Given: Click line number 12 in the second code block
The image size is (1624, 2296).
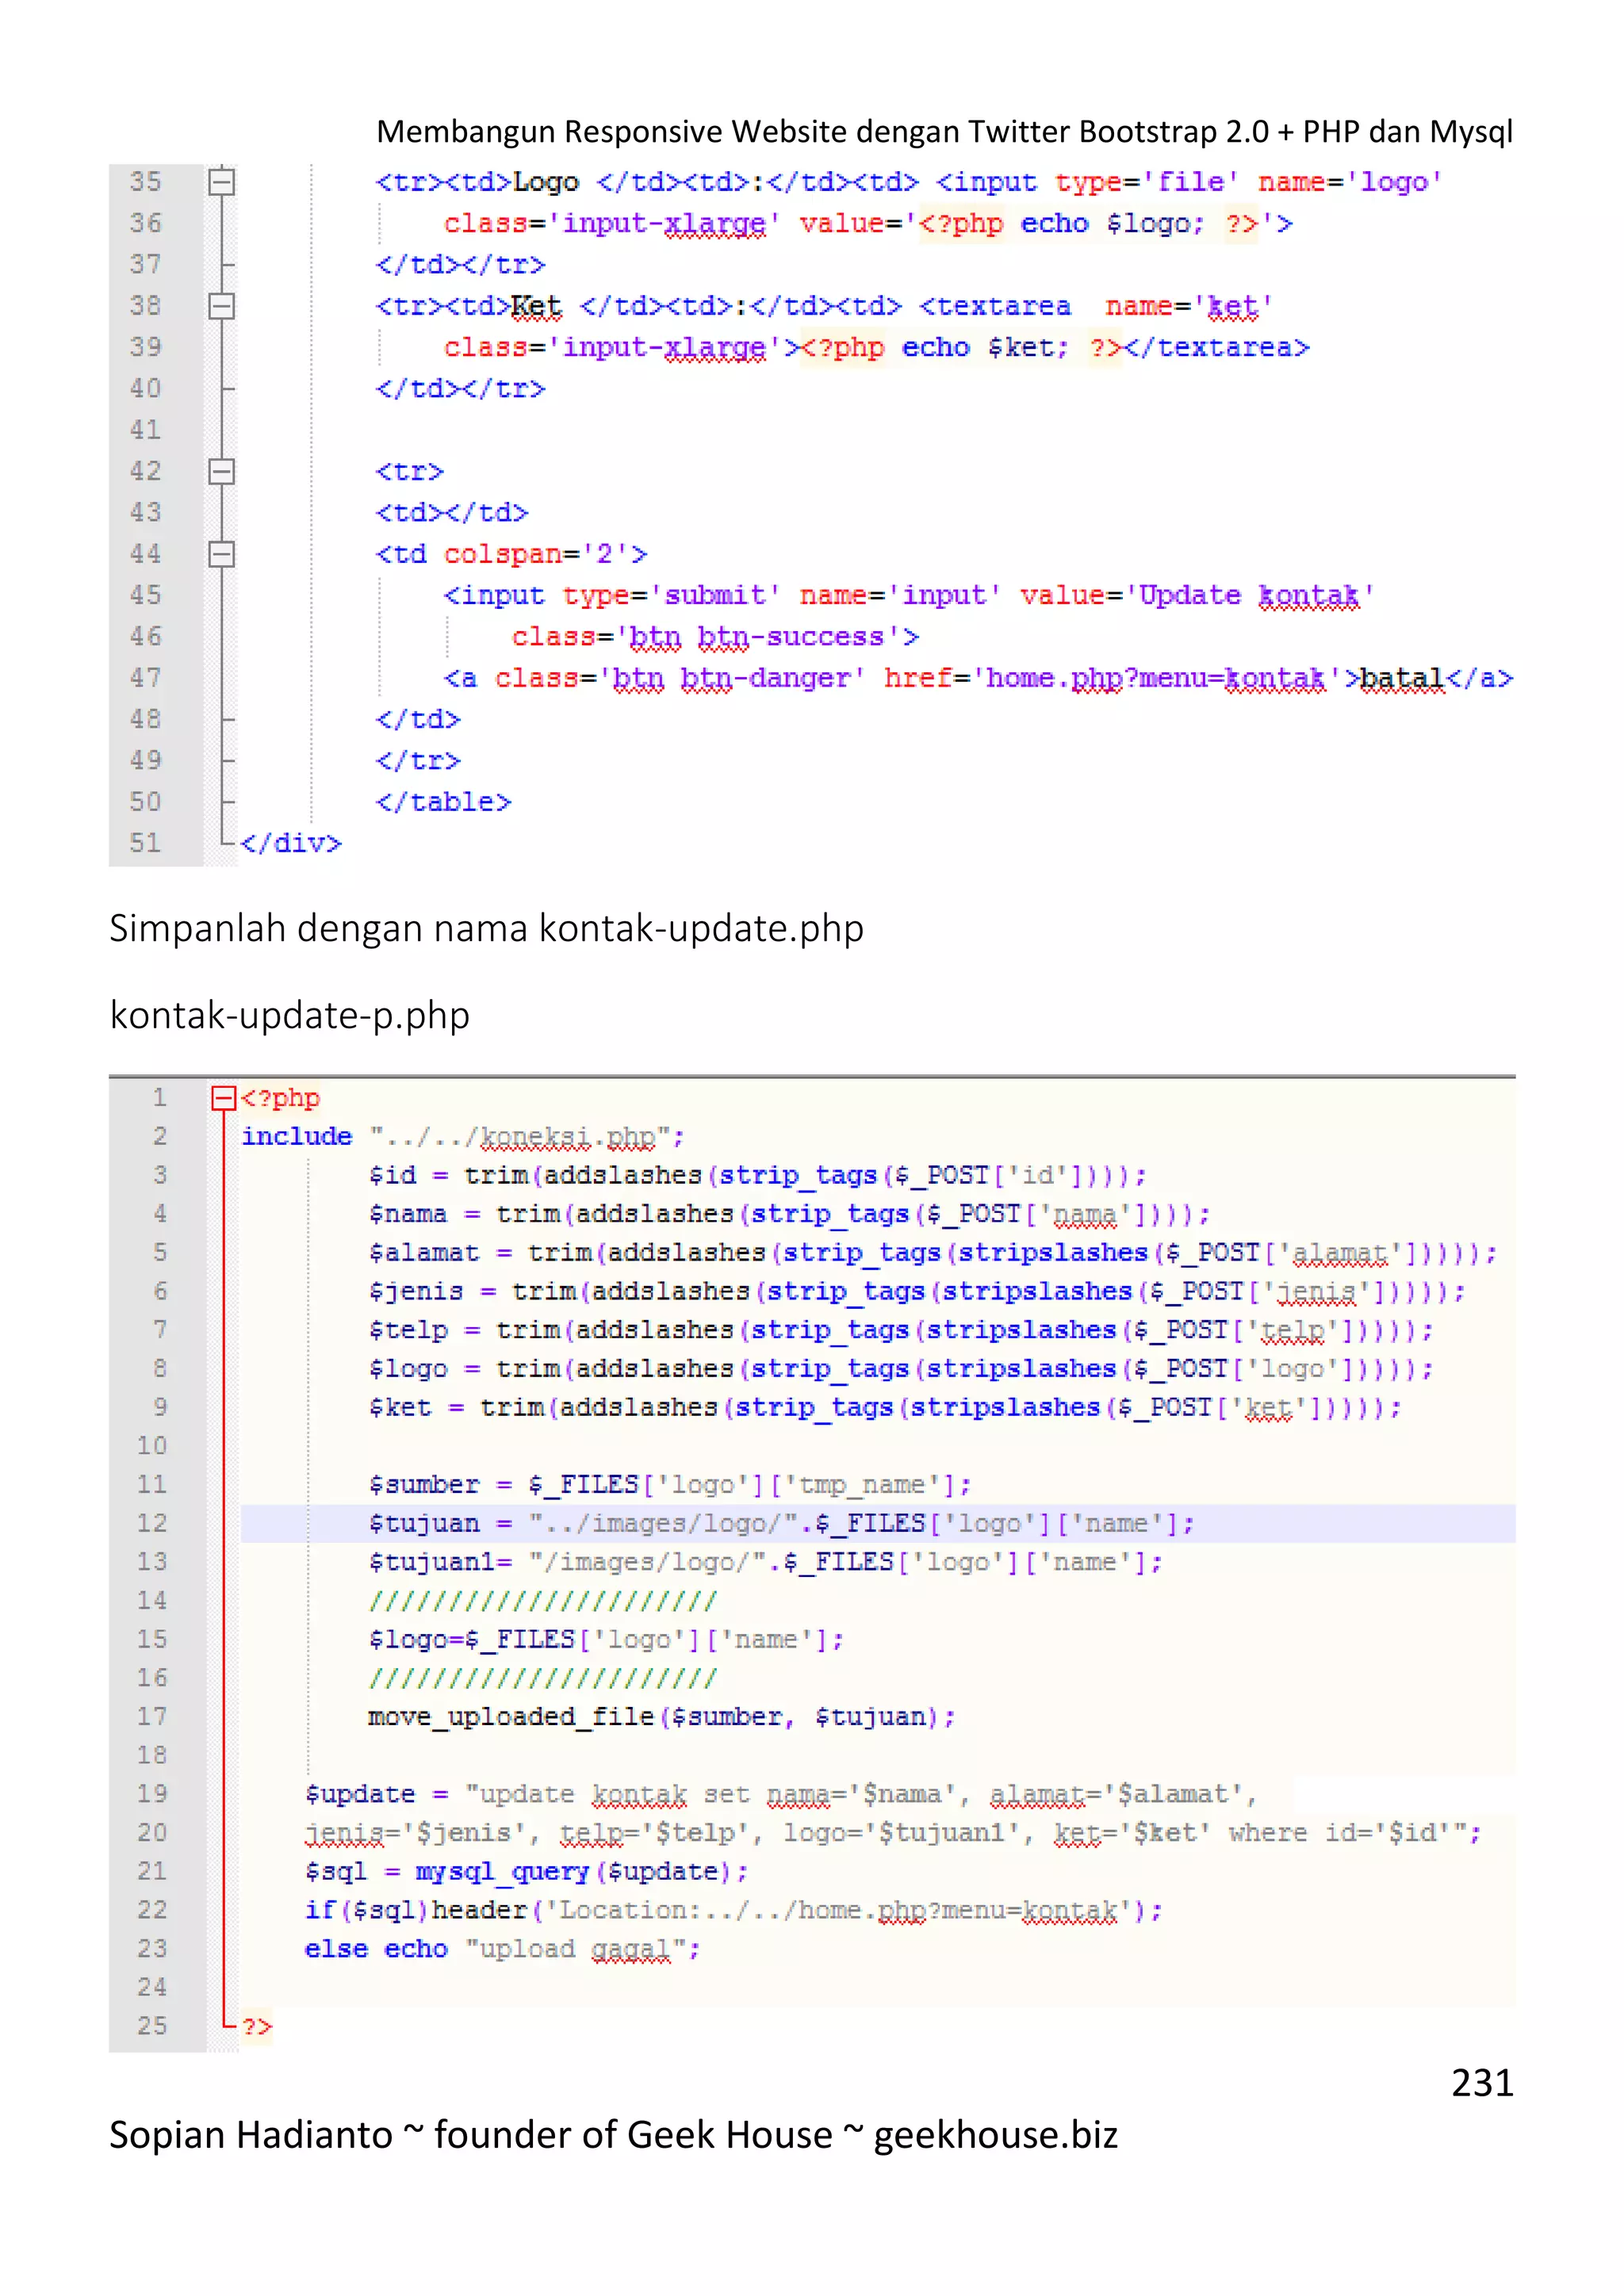Looking at the screenshot, I should click(152, 1524).
